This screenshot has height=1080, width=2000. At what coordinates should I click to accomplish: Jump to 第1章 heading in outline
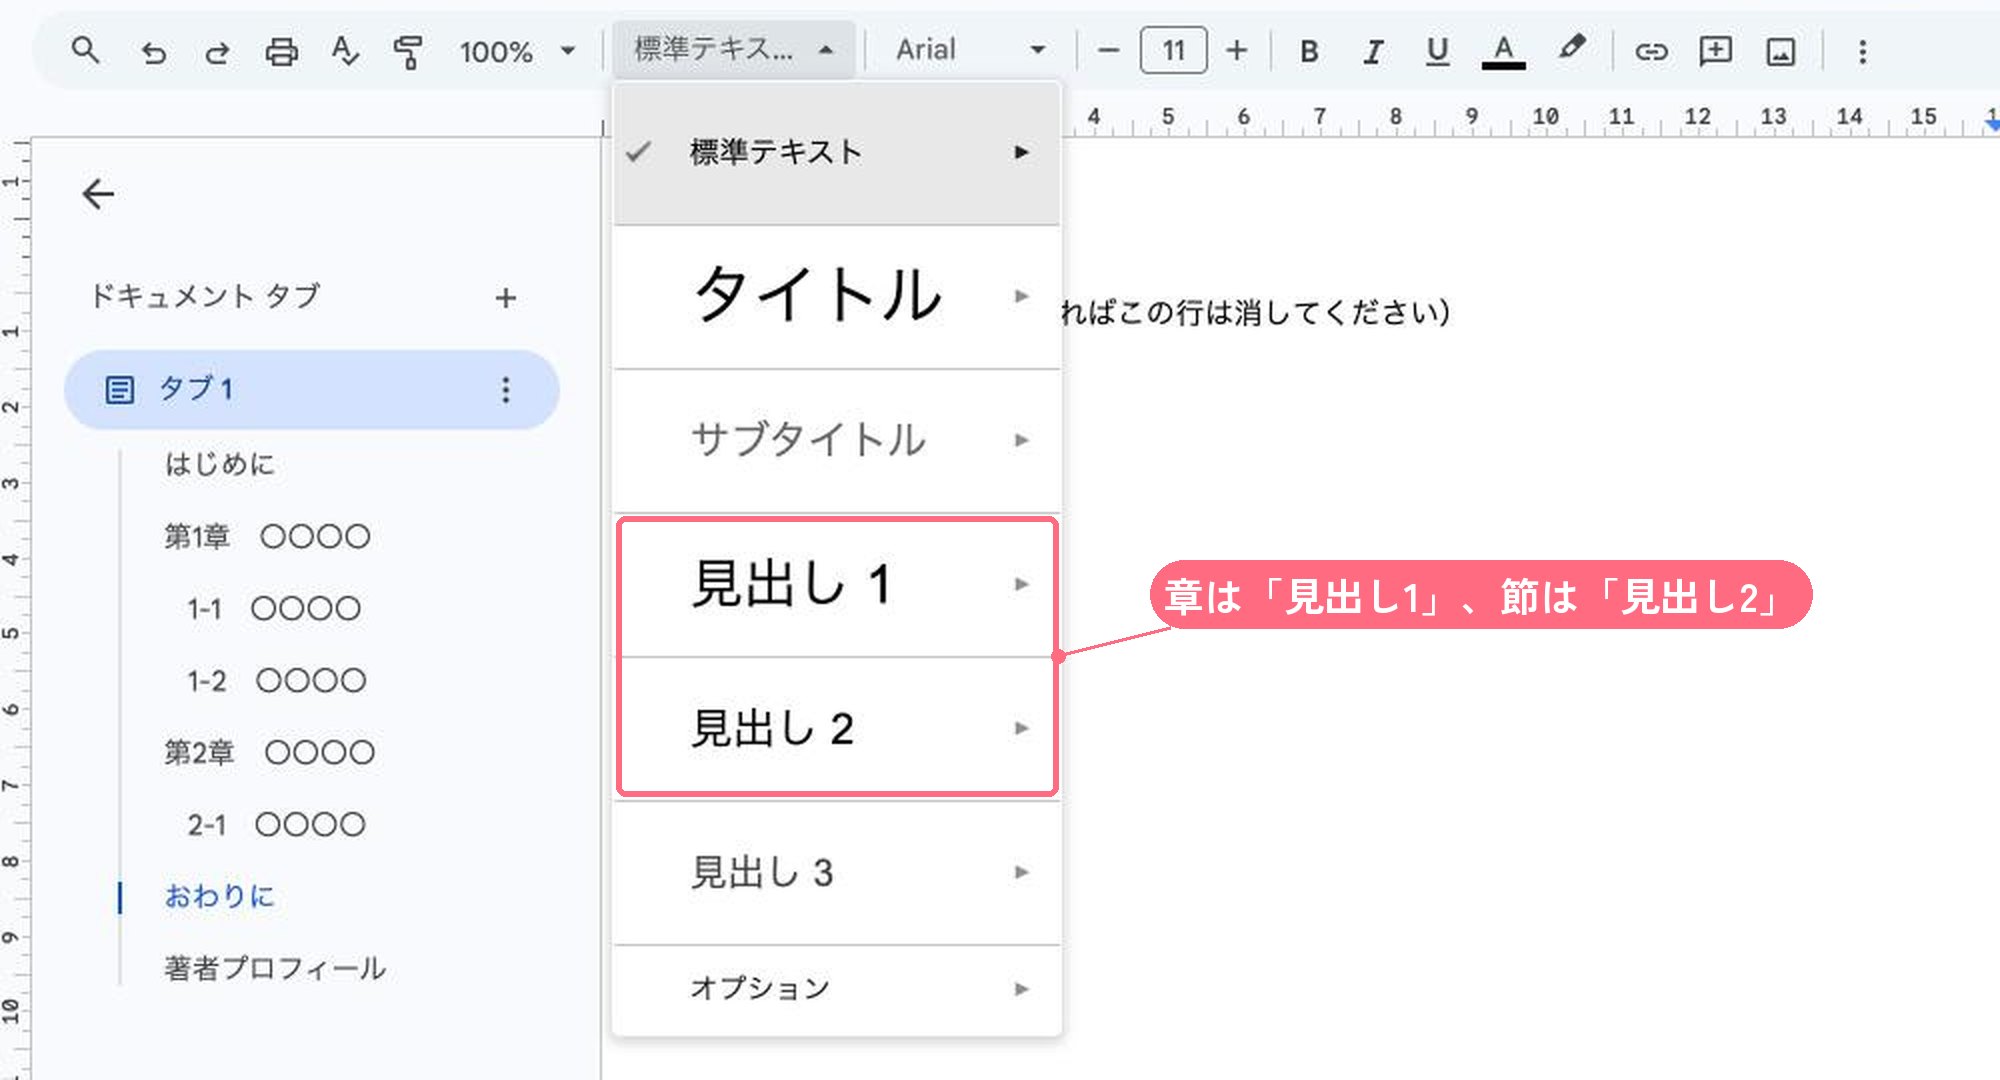pos(267,537)
